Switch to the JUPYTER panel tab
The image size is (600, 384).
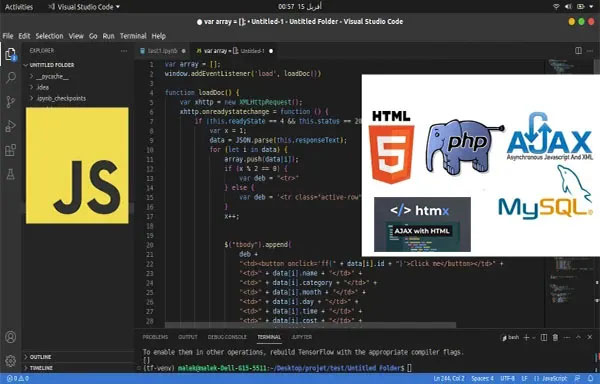click(x=302, y=337)
